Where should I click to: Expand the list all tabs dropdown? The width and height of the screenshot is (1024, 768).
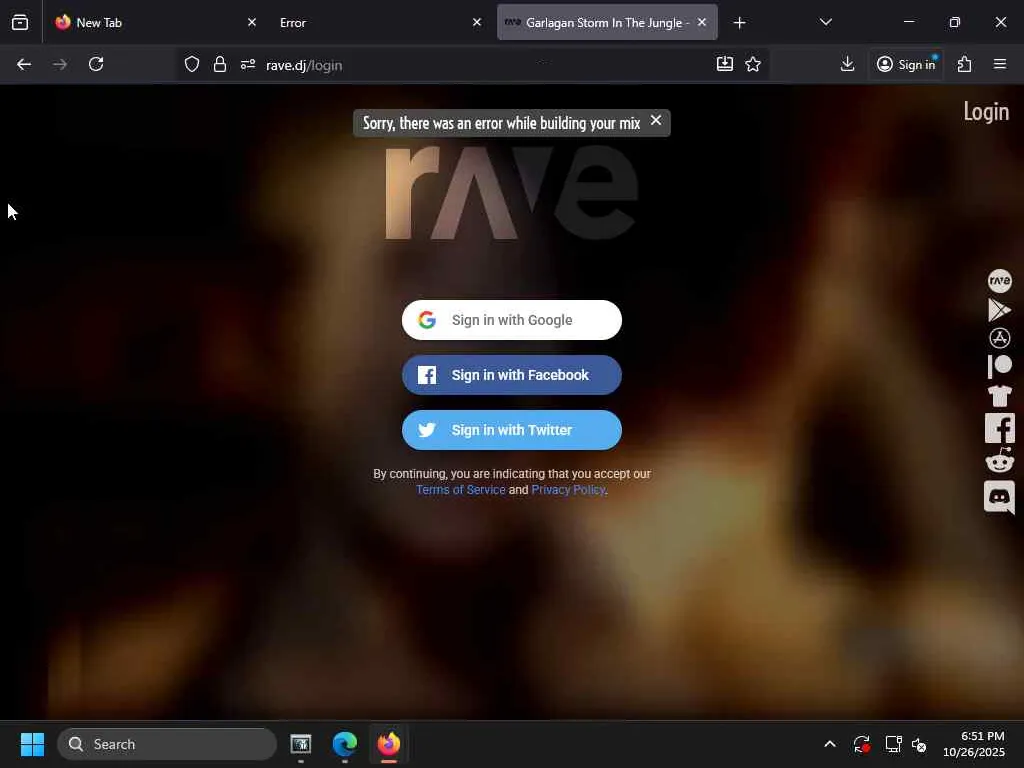826,22
